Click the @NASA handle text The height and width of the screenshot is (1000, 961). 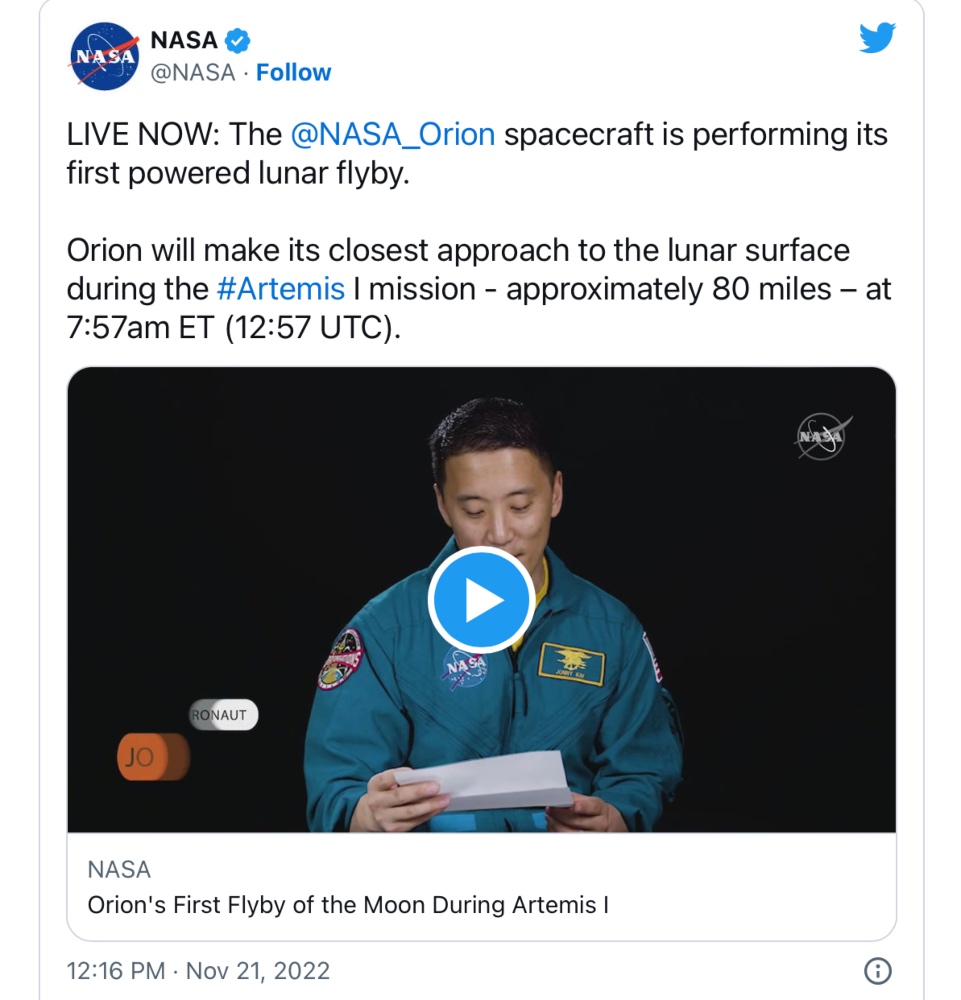click(x=193, y=73)
